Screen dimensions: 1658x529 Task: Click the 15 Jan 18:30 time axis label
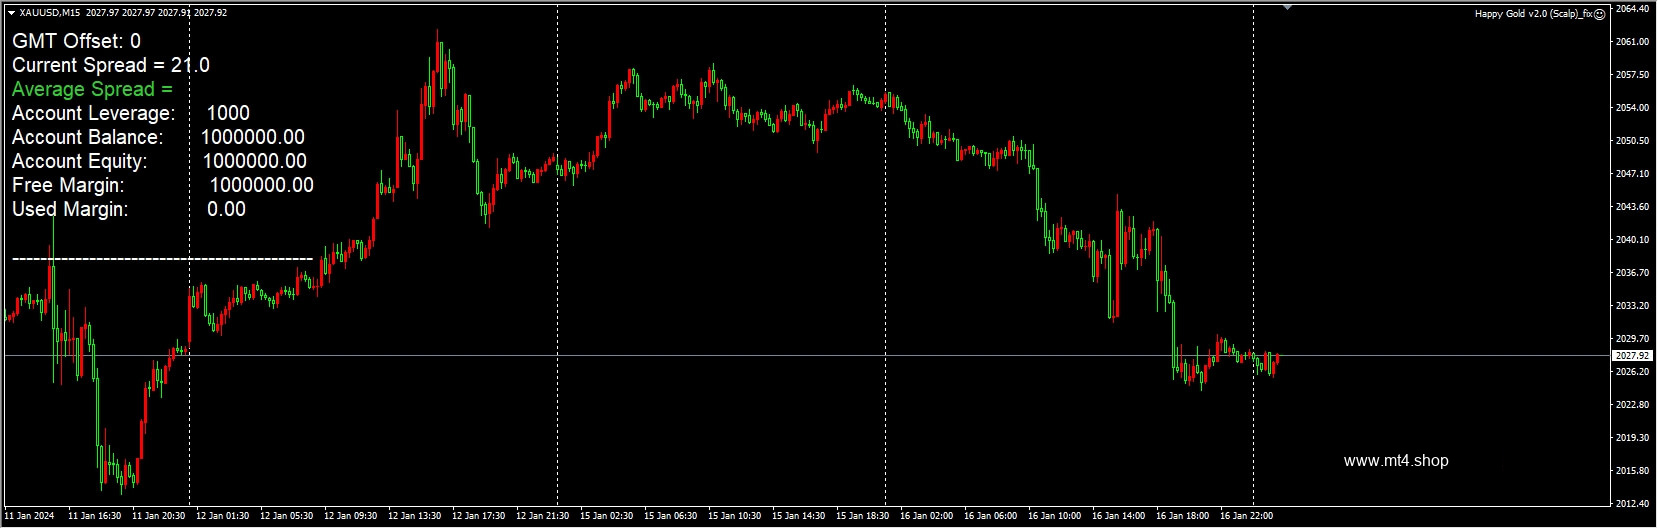[x=864, y=516]
